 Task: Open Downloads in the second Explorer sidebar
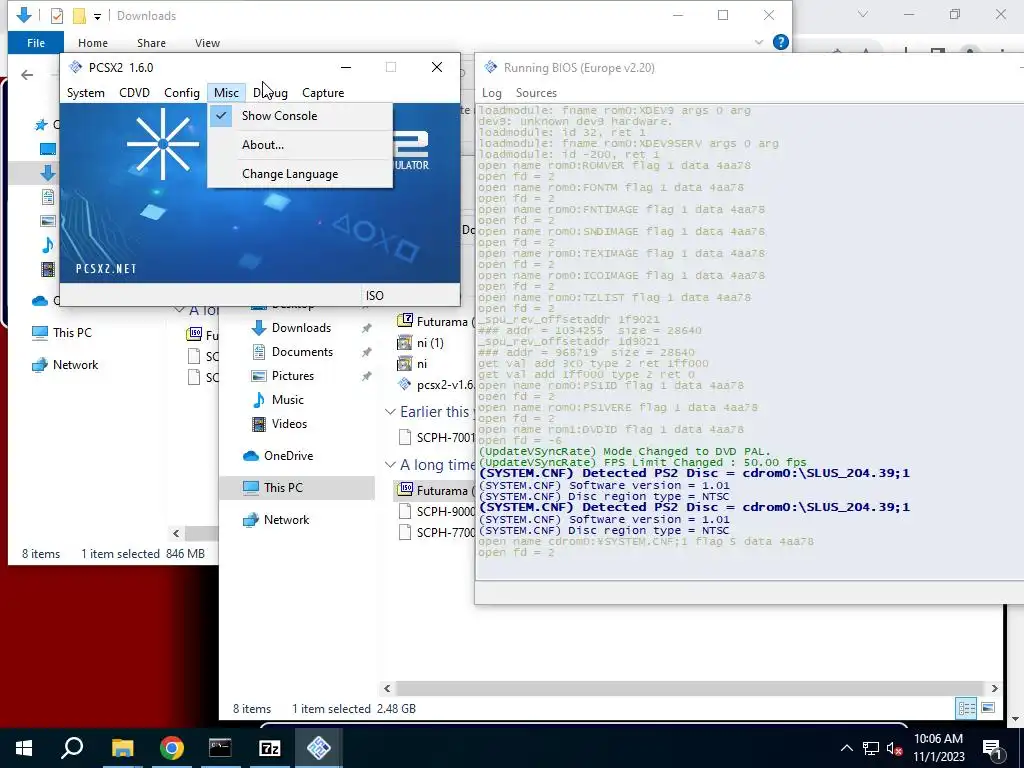point(301,328)
